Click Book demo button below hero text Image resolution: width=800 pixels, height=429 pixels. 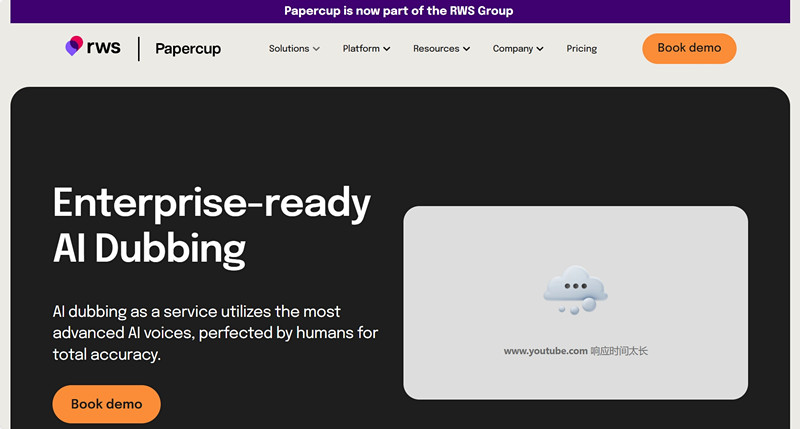[x=107, y=404]
